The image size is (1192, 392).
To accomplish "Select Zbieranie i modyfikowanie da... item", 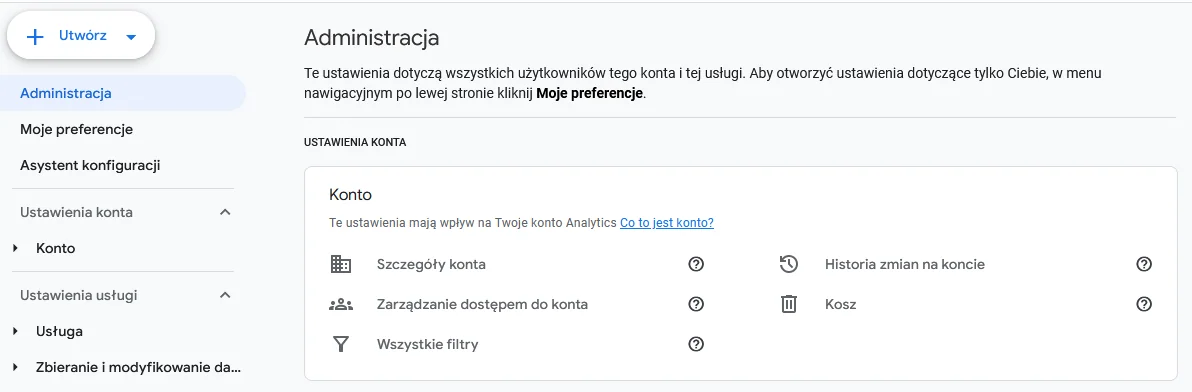I will pos(138,368).
